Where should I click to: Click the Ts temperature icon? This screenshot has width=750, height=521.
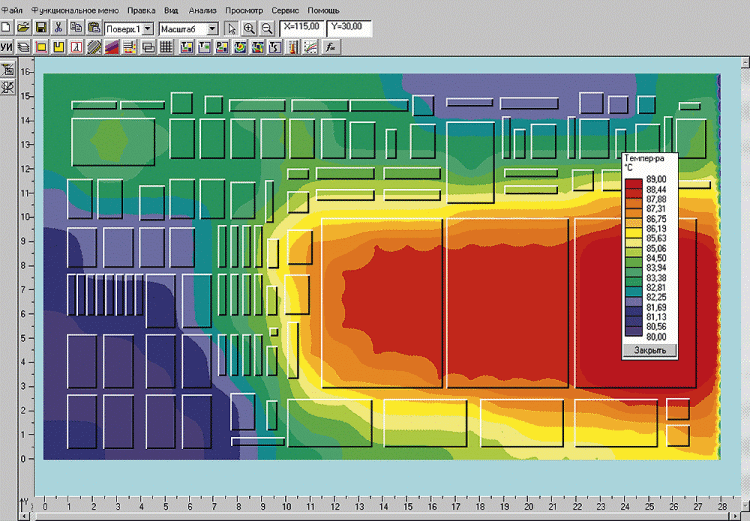275,47
